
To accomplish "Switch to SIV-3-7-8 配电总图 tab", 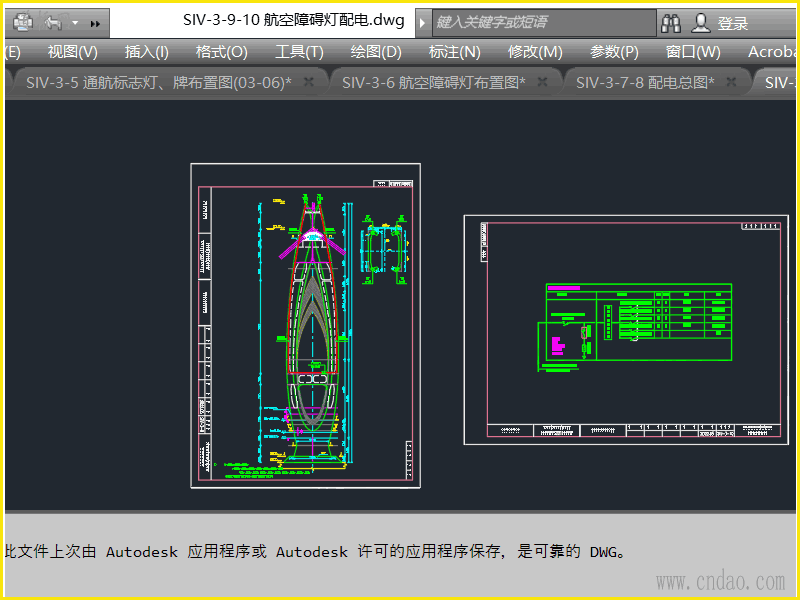I will [x=645, y=82].
